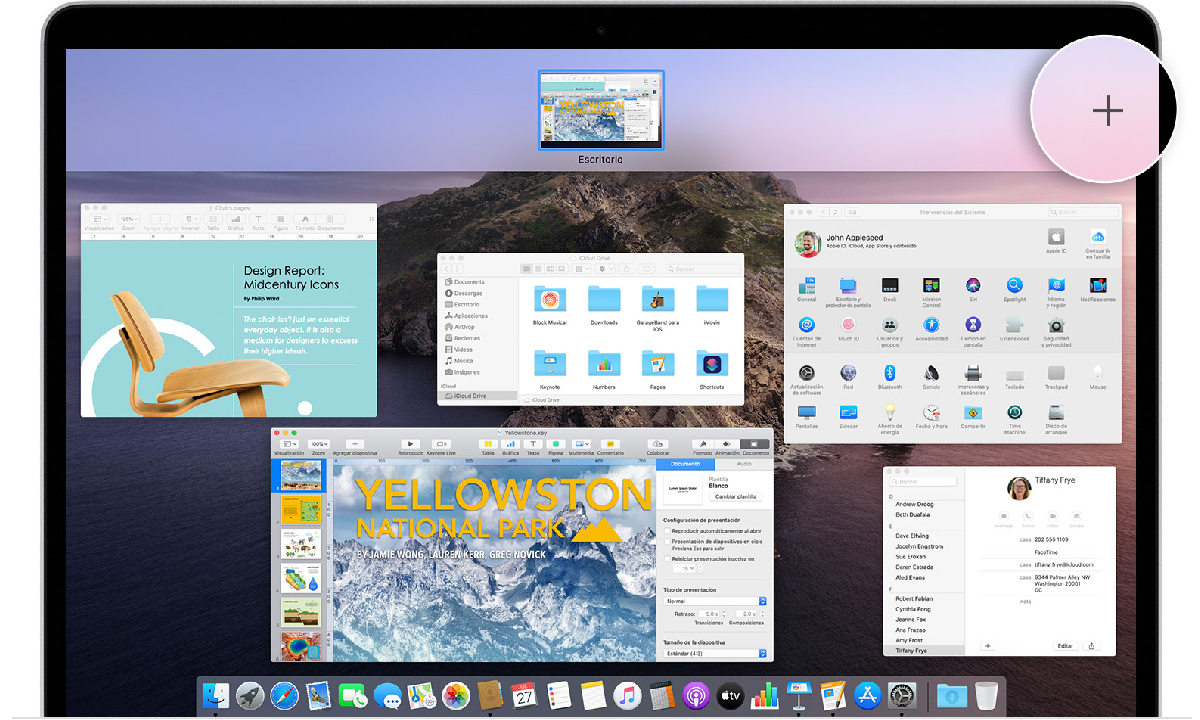
Task: Add a text box with Keynote Texto button
Action: [533, 443]
